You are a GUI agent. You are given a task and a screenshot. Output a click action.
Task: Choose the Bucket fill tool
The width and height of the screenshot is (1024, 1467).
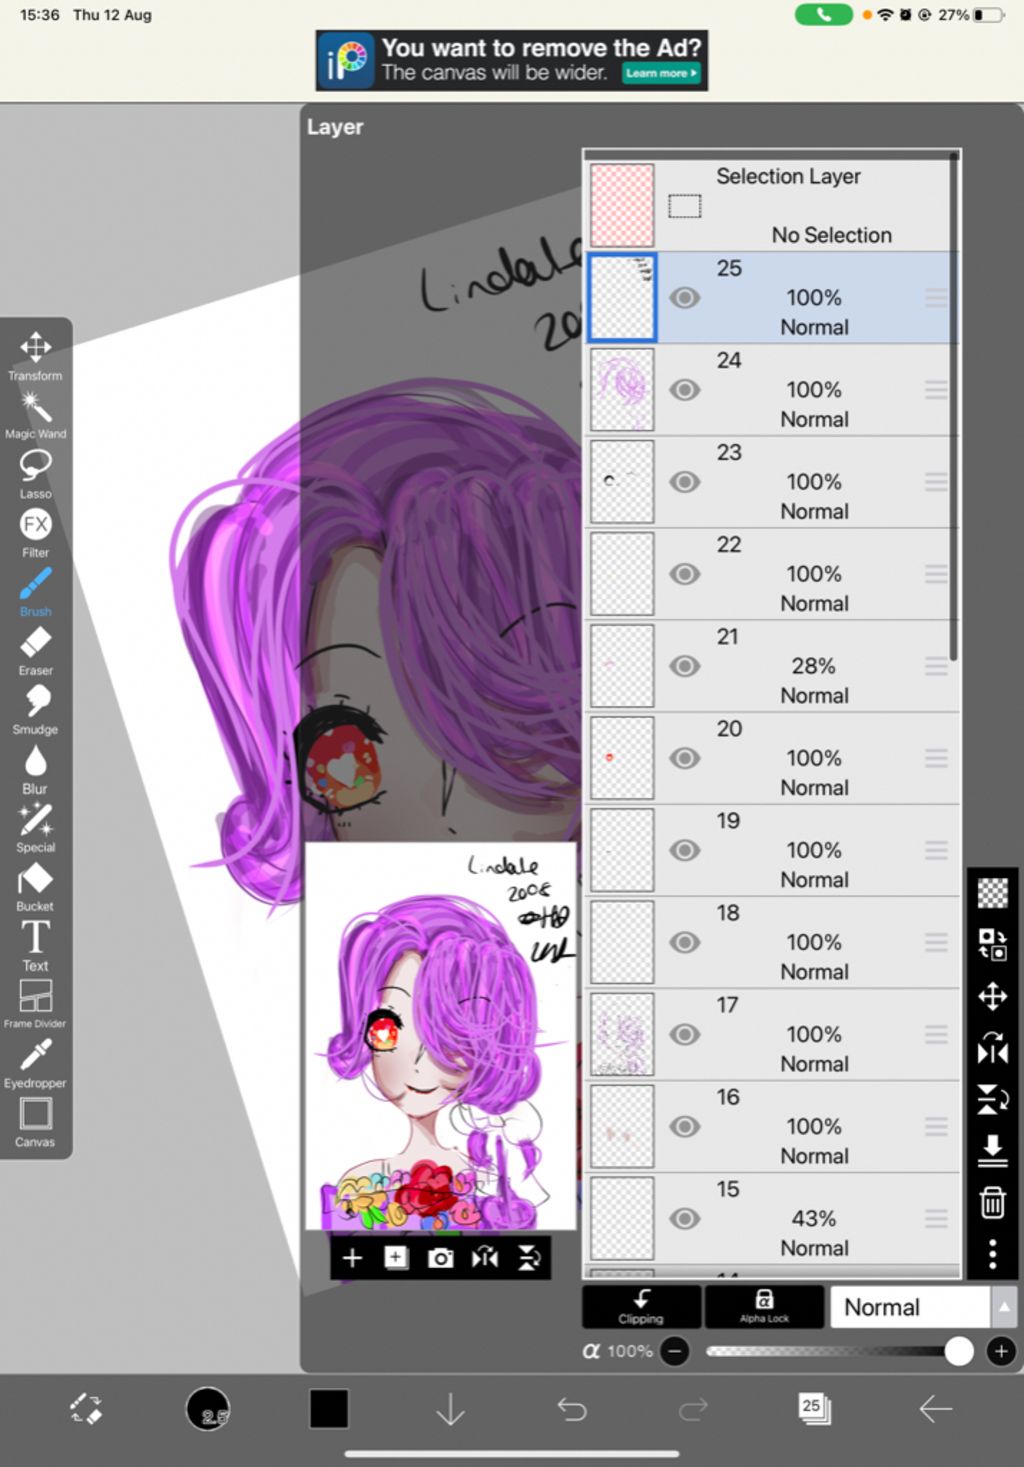click(35, 887)
